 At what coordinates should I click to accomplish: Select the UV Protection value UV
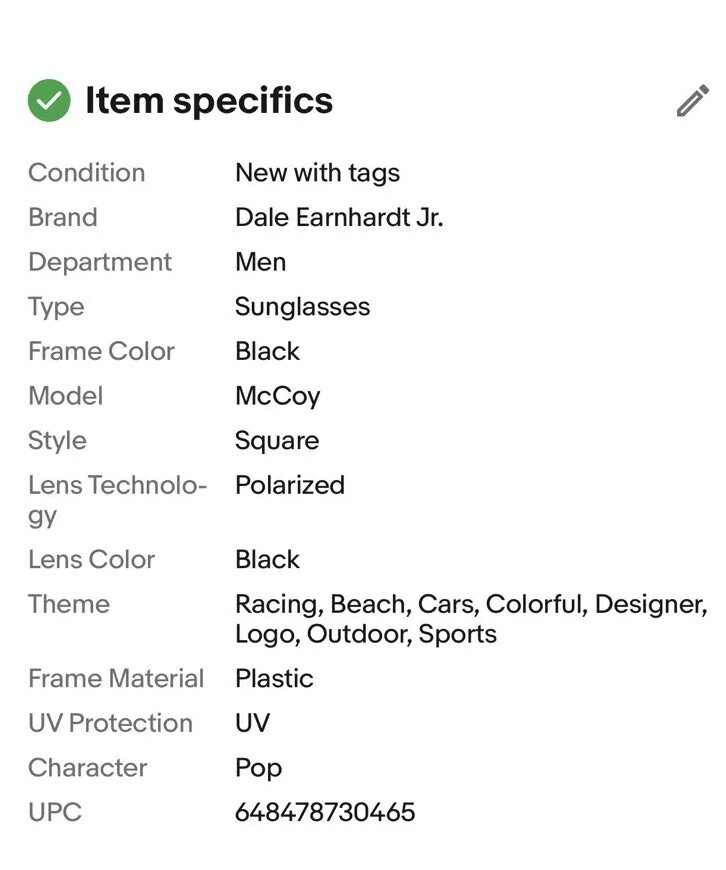(x=253, y=723)
